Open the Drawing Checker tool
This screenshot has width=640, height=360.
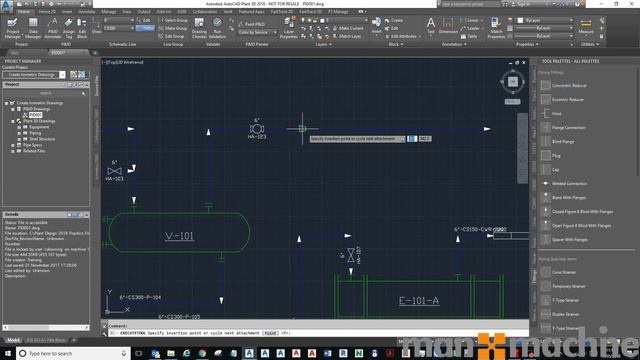[199, 28]
